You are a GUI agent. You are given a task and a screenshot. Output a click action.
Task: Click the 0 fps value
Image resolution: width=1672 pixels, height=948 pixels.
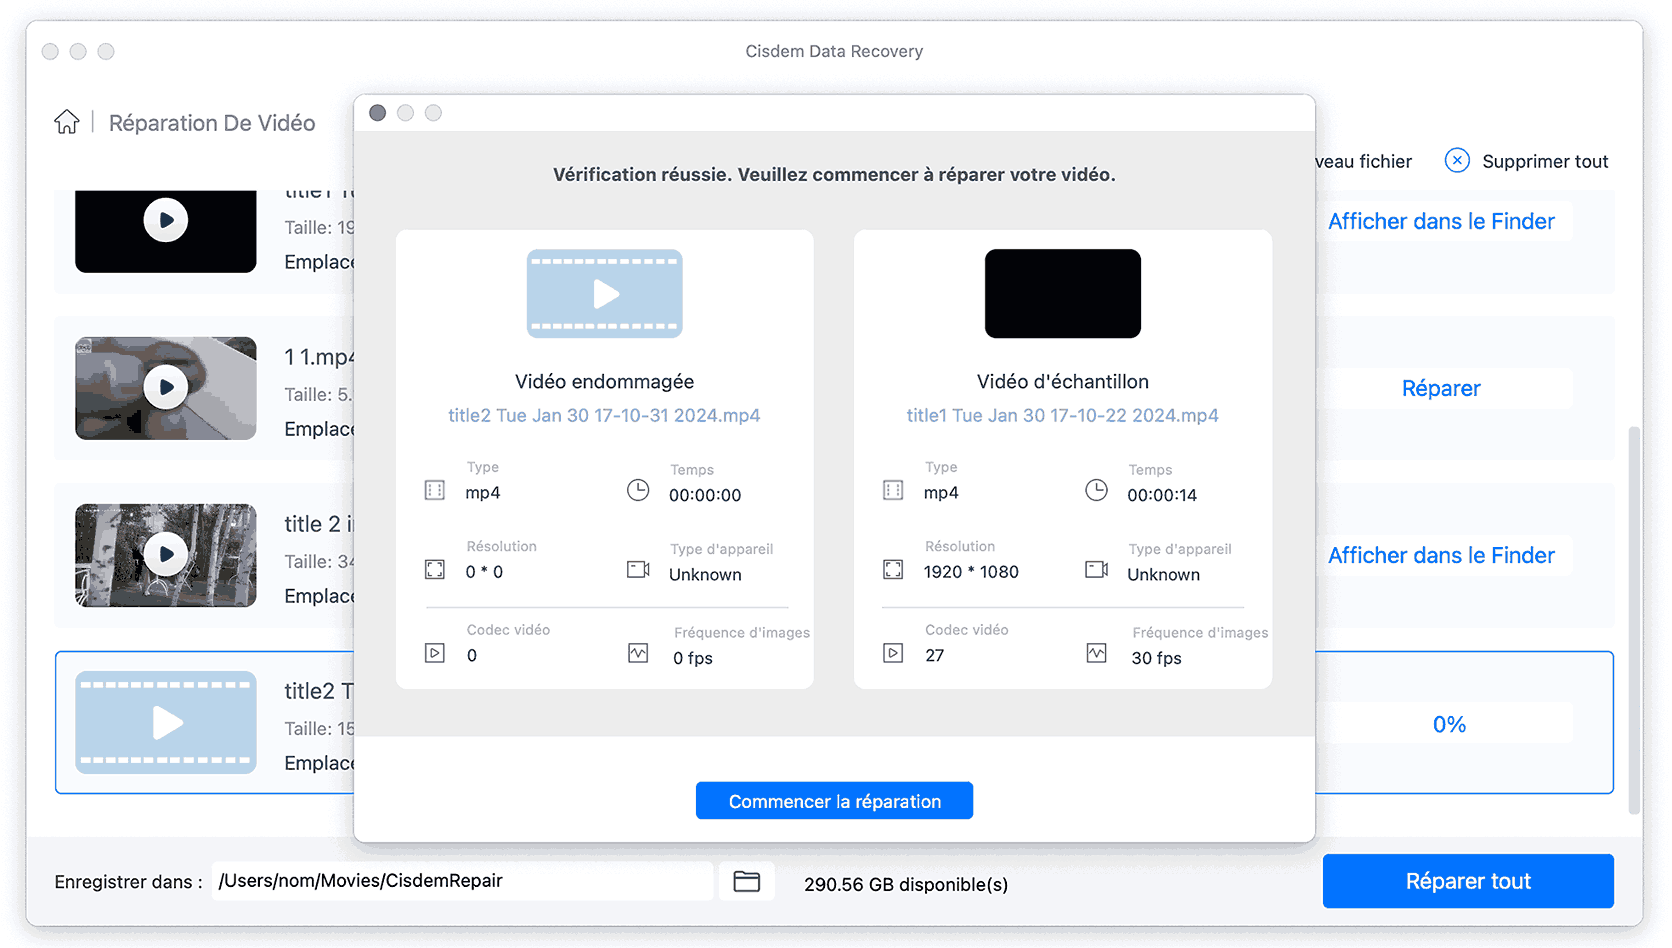[x=693, y=658]
